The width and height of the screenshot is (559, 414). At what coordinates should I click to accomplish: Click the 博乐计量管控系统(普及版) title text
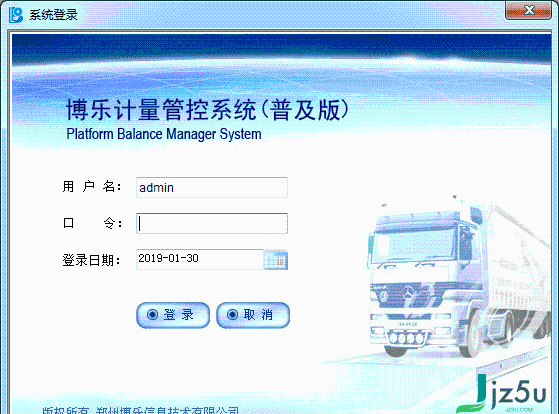tap(207, 109)
